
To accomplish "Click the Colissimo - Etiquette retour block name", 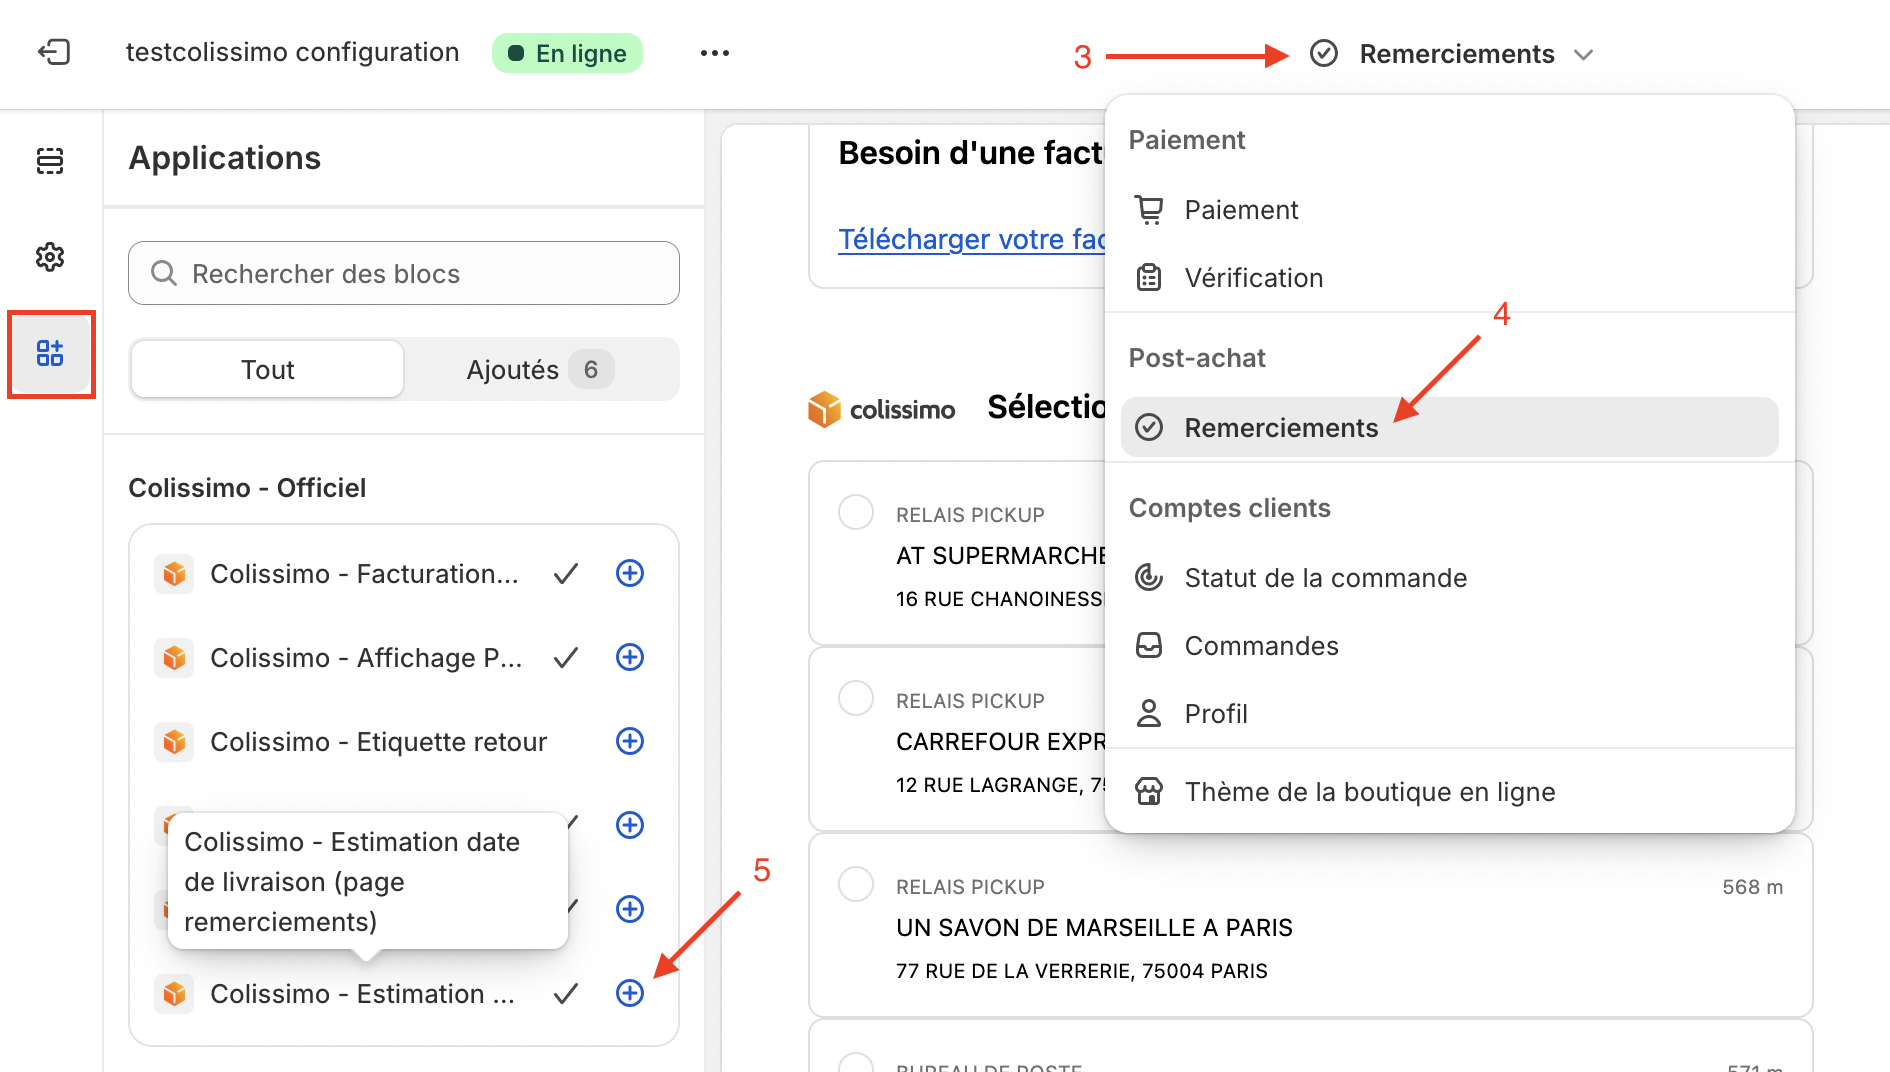I will 379,742.
